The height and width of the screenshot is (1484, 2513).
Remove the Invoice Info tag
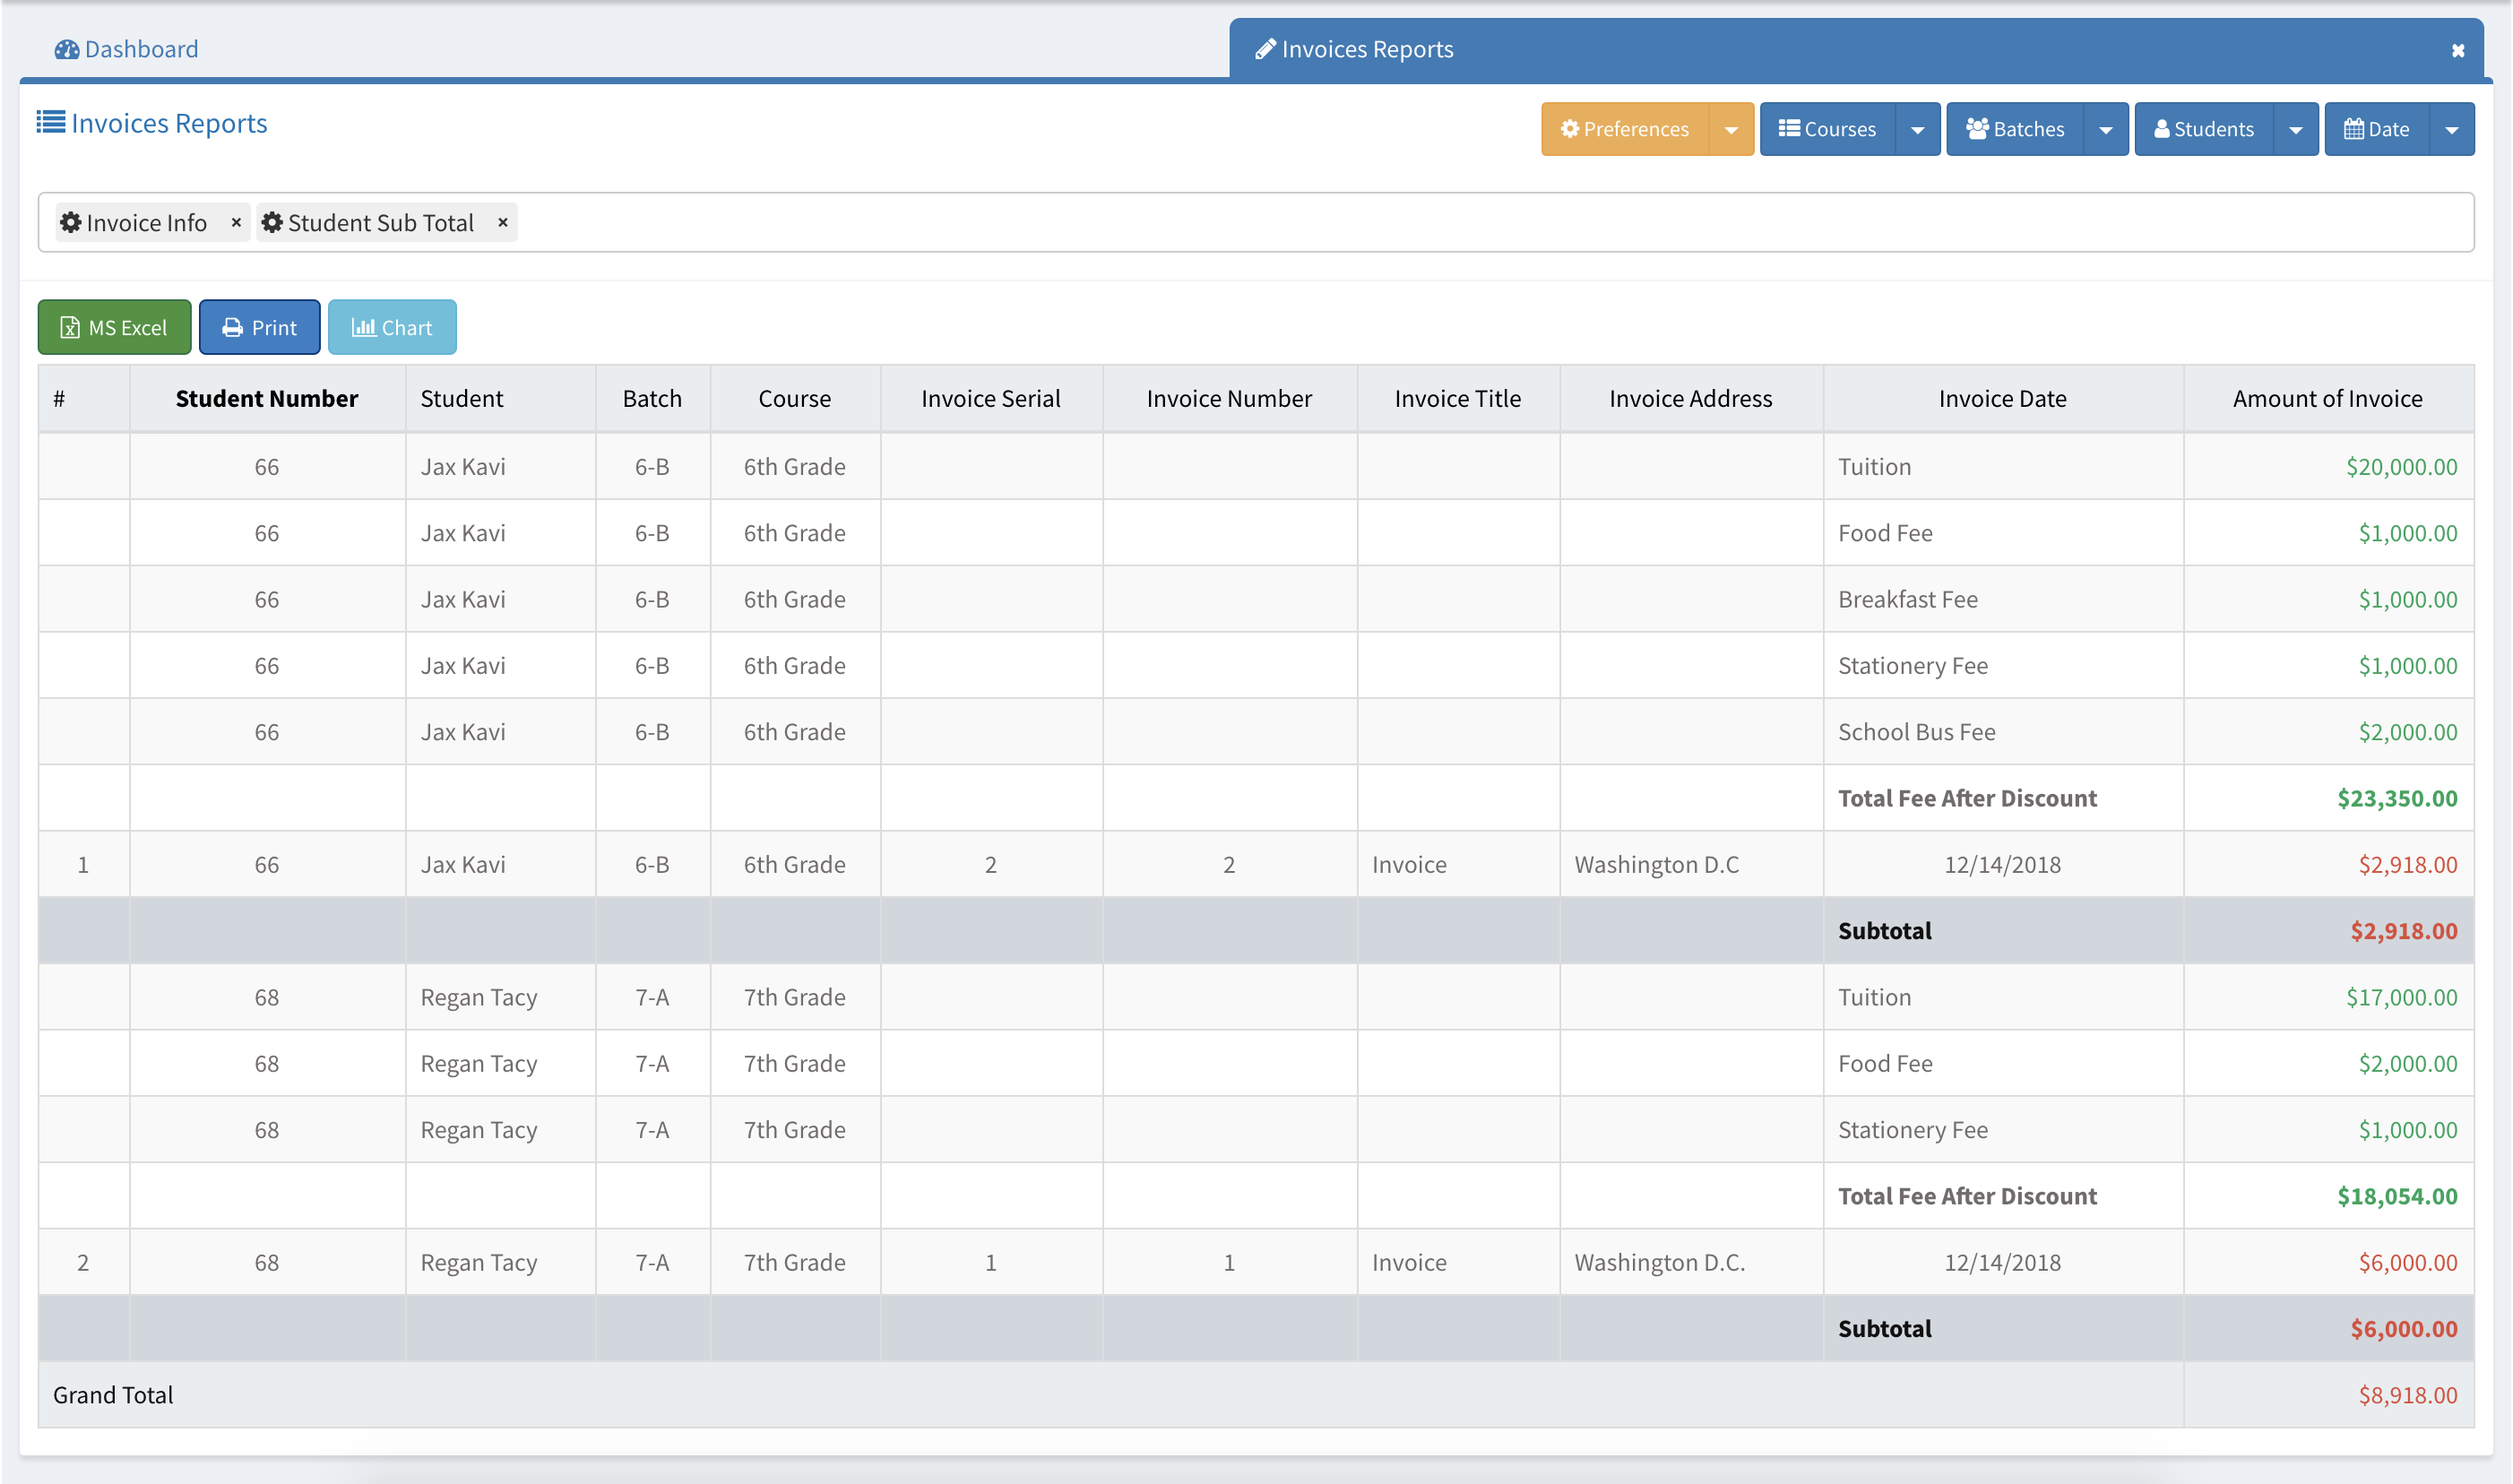[x=236, y=222]
